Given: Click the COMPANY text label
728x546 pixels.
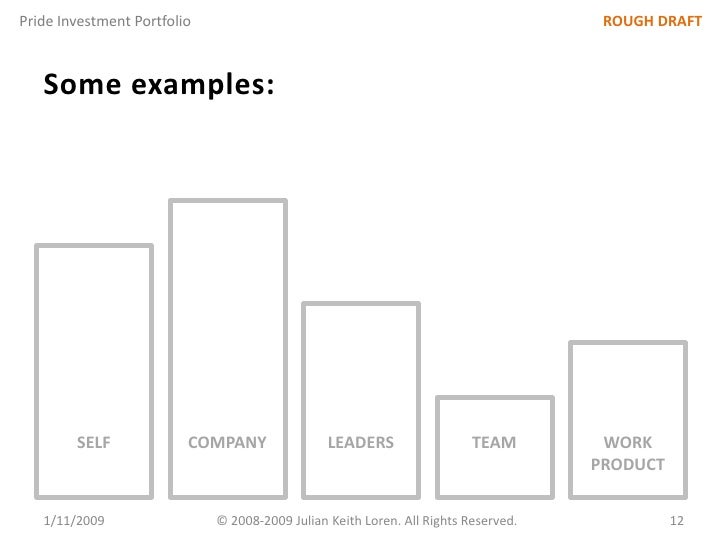Looking at the screenshot, I should [227, 442].
